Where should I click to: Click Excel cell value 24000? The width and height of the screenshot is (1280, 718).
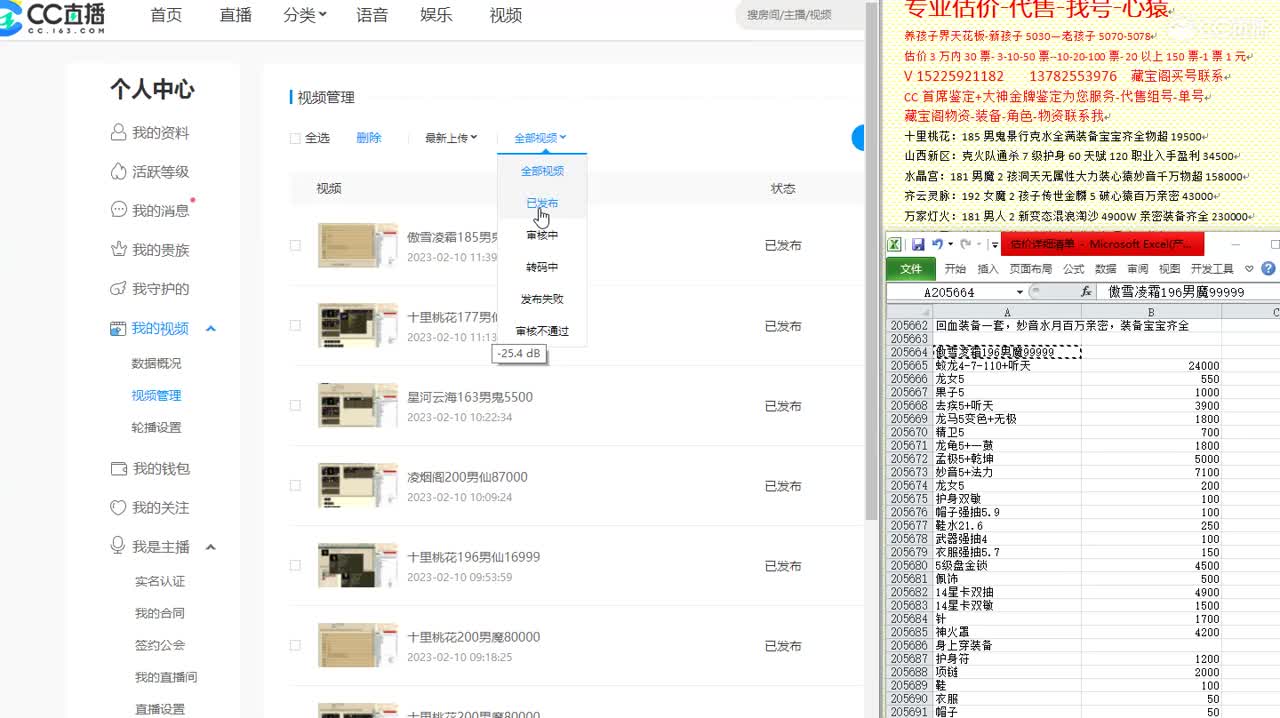click(x=1151, y=366)
